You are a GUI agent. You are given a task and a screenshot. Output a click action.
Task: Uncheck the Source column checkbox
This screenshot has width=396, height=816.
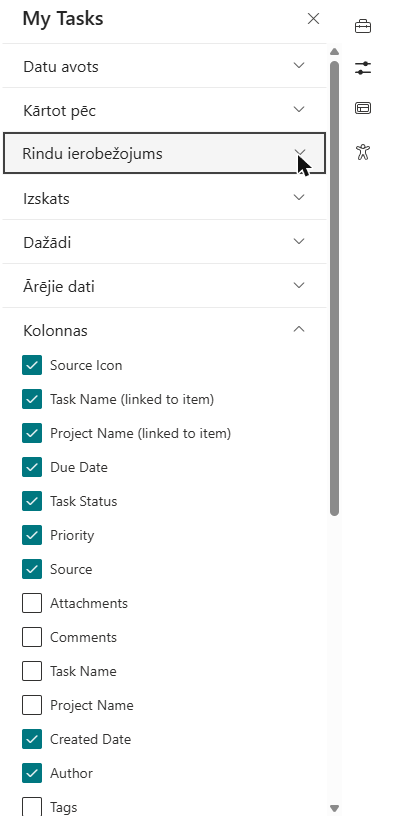pos(32,569)
